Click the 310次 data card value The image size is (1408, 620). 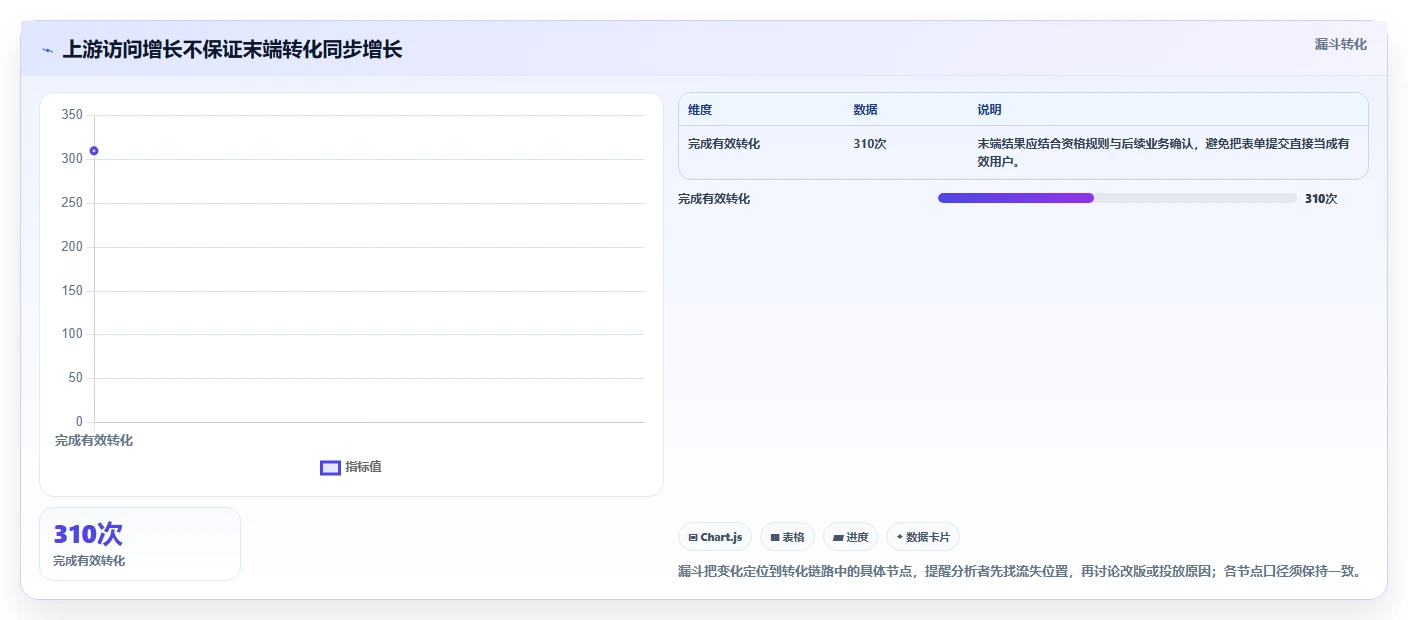[88, 534]
